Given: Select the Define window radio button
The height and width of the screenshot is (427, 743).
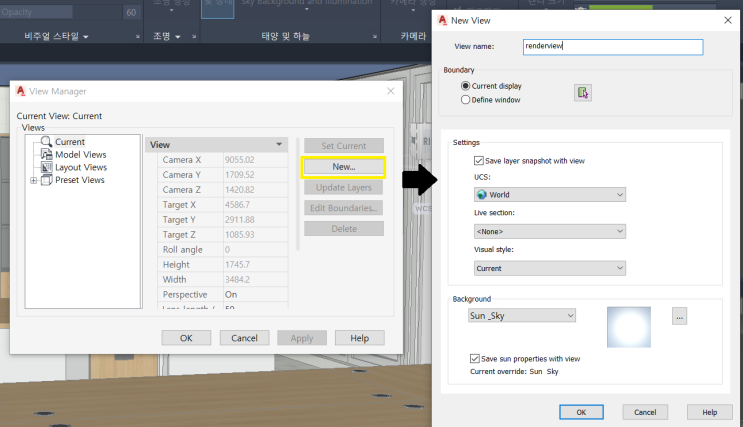Looking at the screenshot, I should click(x=465, y=100).
